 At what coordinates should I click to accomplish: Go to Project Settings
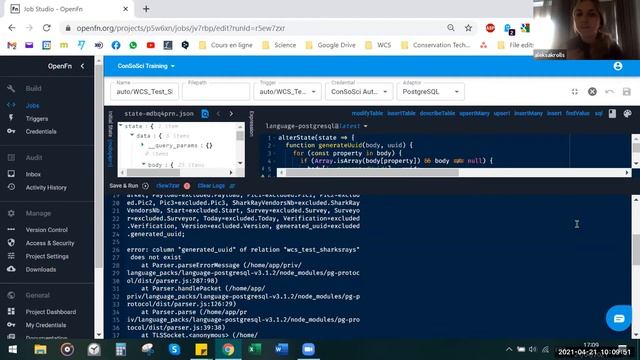(47, 256)
